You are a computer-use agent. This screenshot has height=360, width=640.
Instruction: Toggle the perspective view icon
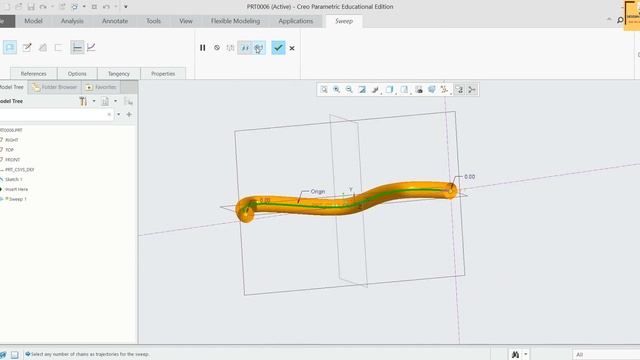[432, 90]
